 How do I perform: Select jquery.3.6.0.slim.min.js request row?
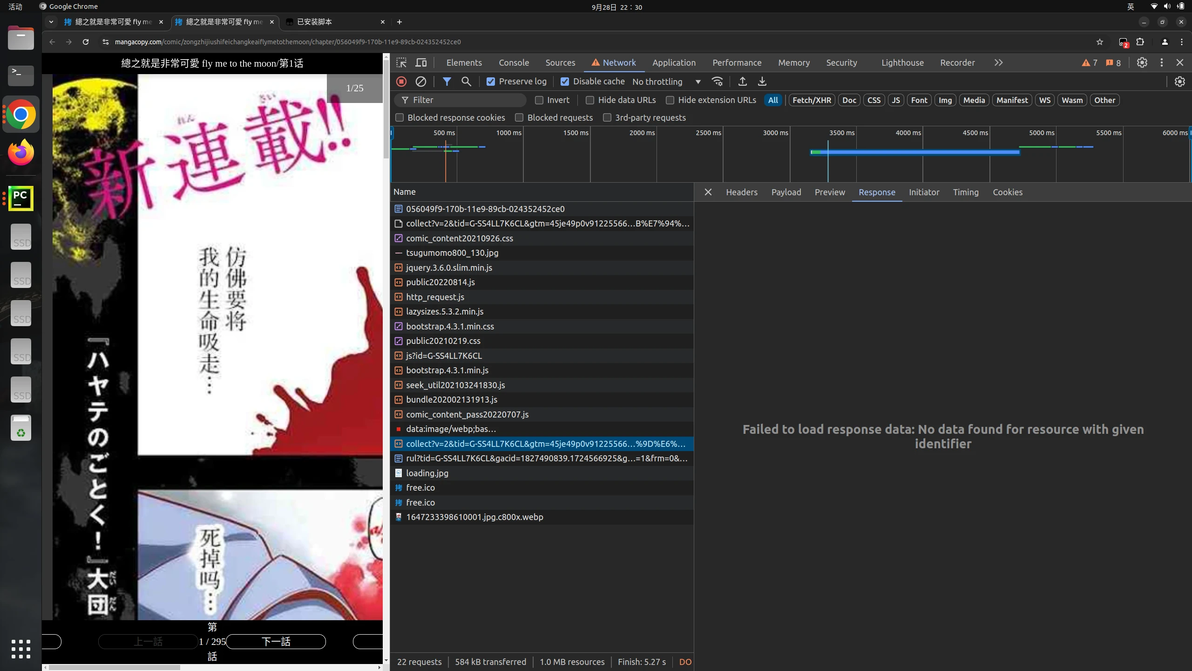542,267
